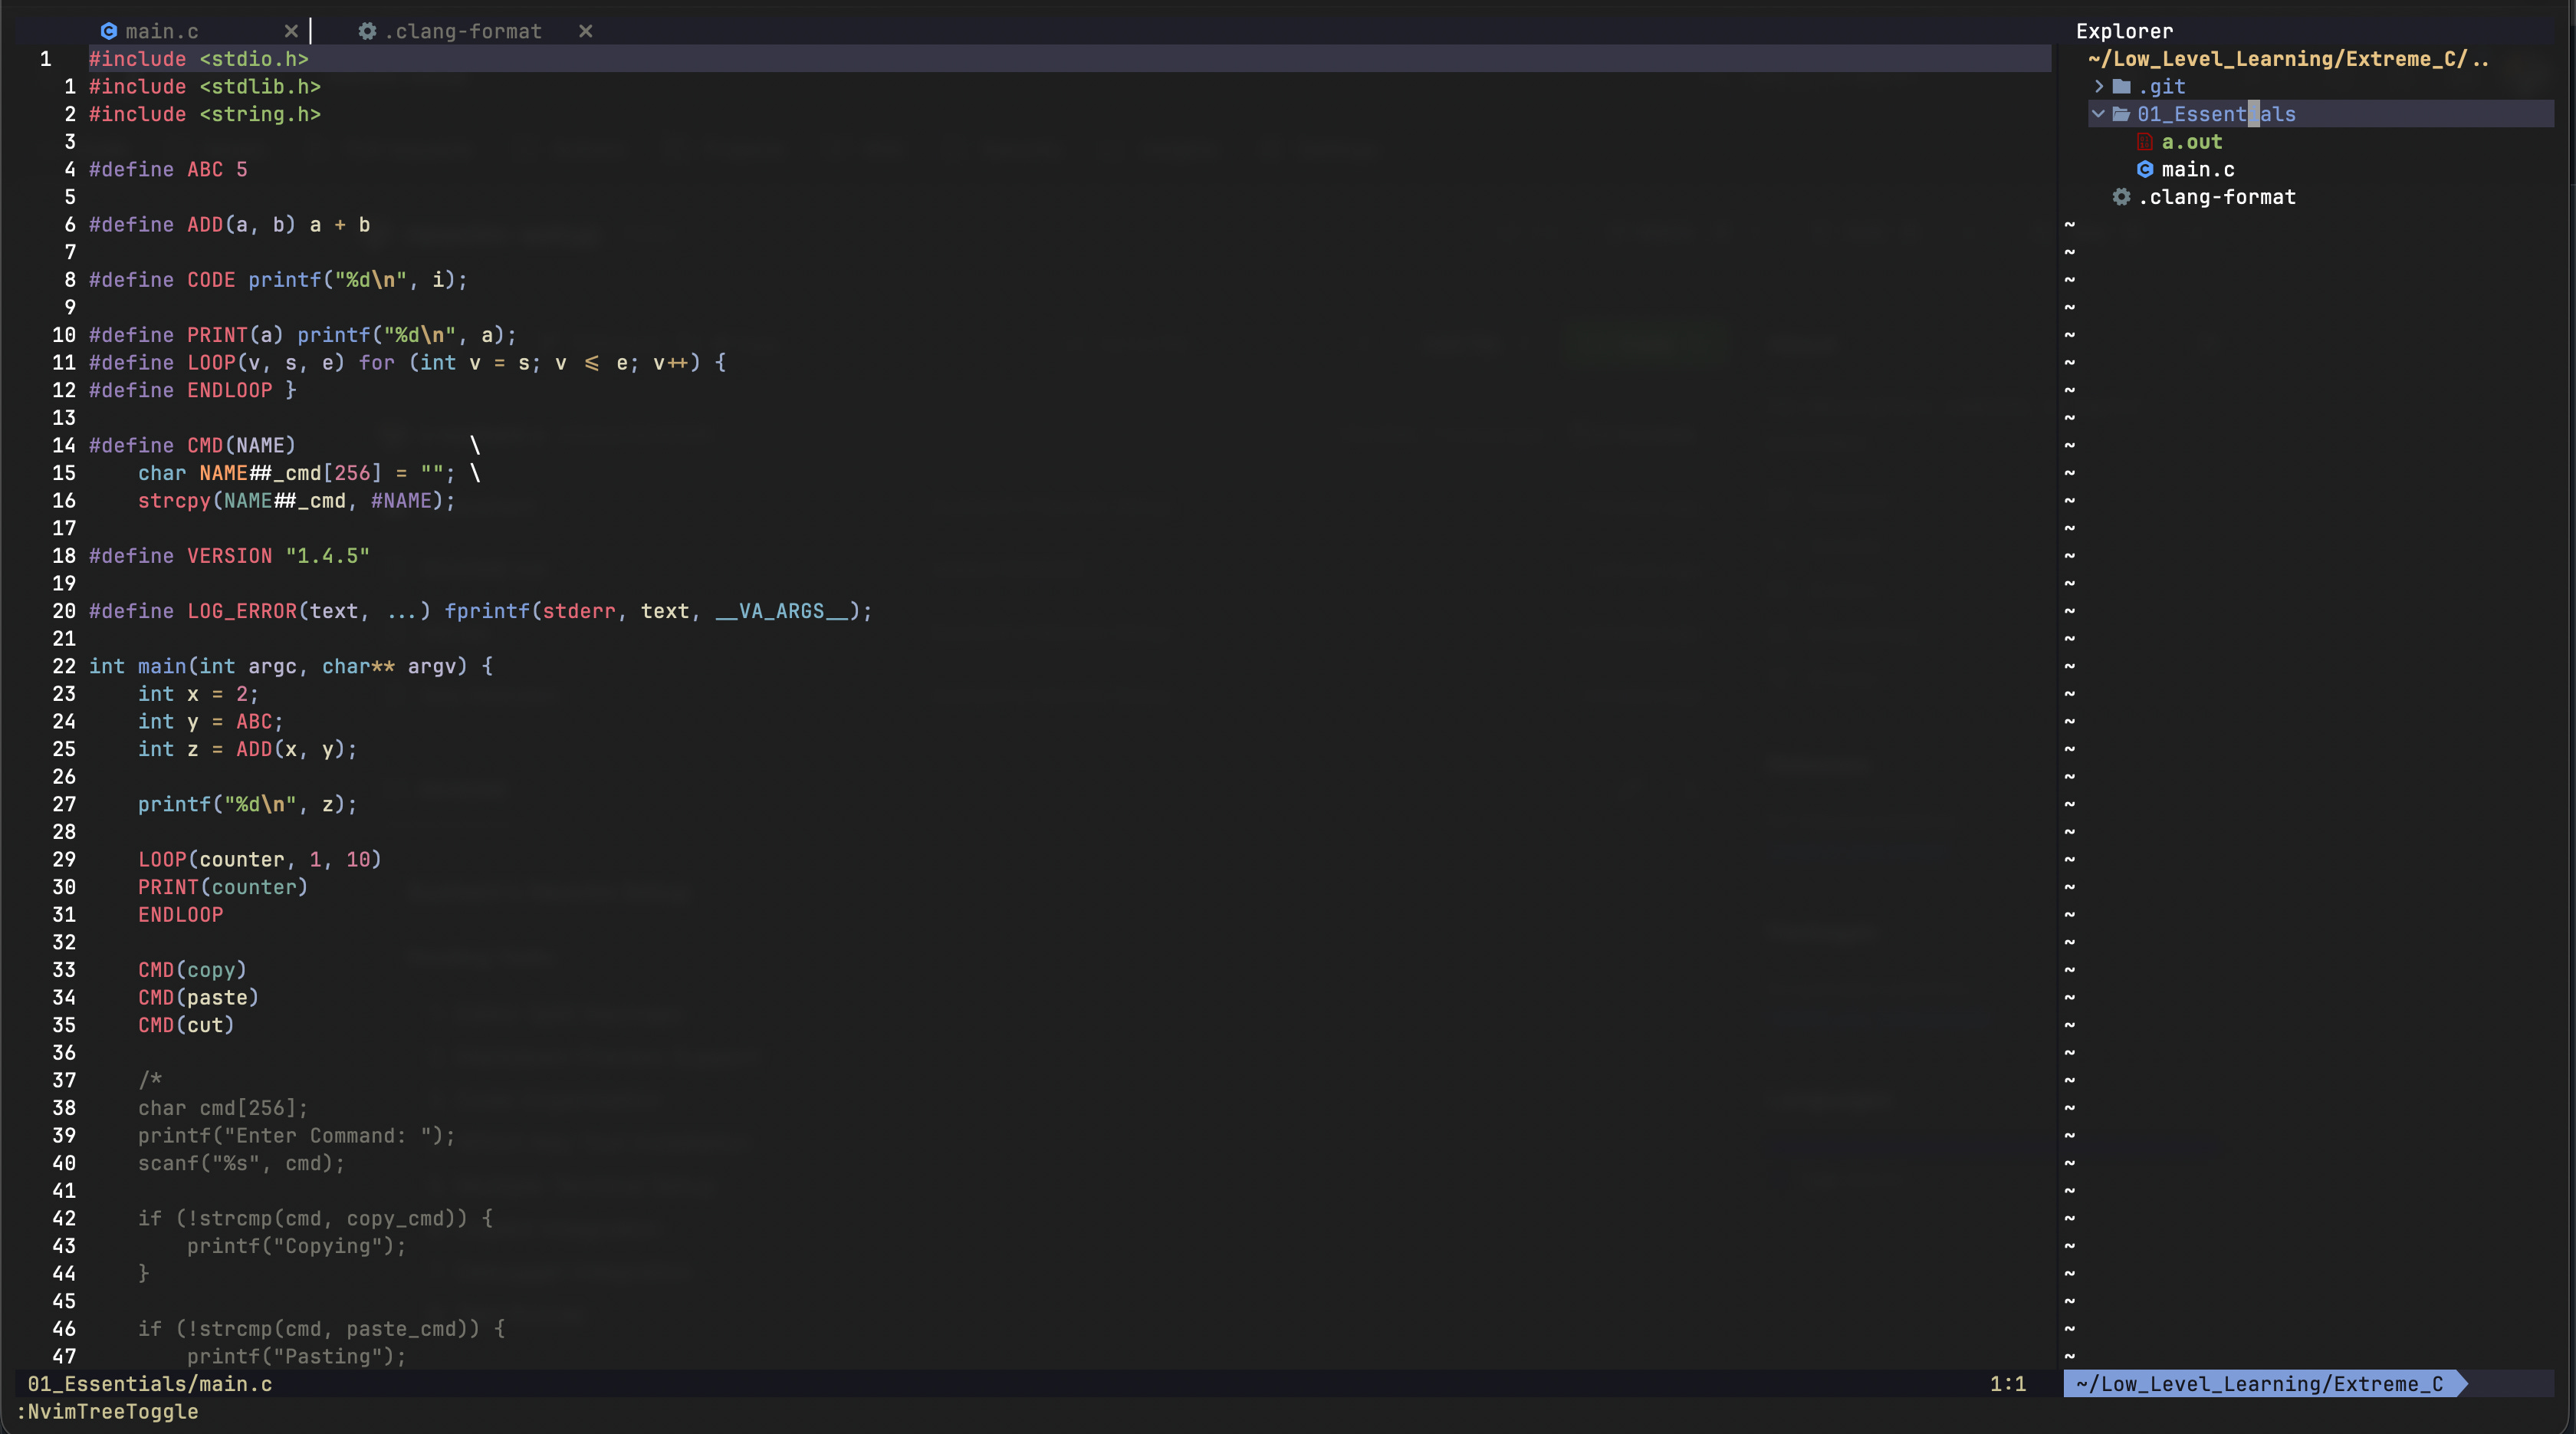Click the C file icon on main.c tab
This screenshot has width=2576, height=1434.
click(x=109, y=31)
